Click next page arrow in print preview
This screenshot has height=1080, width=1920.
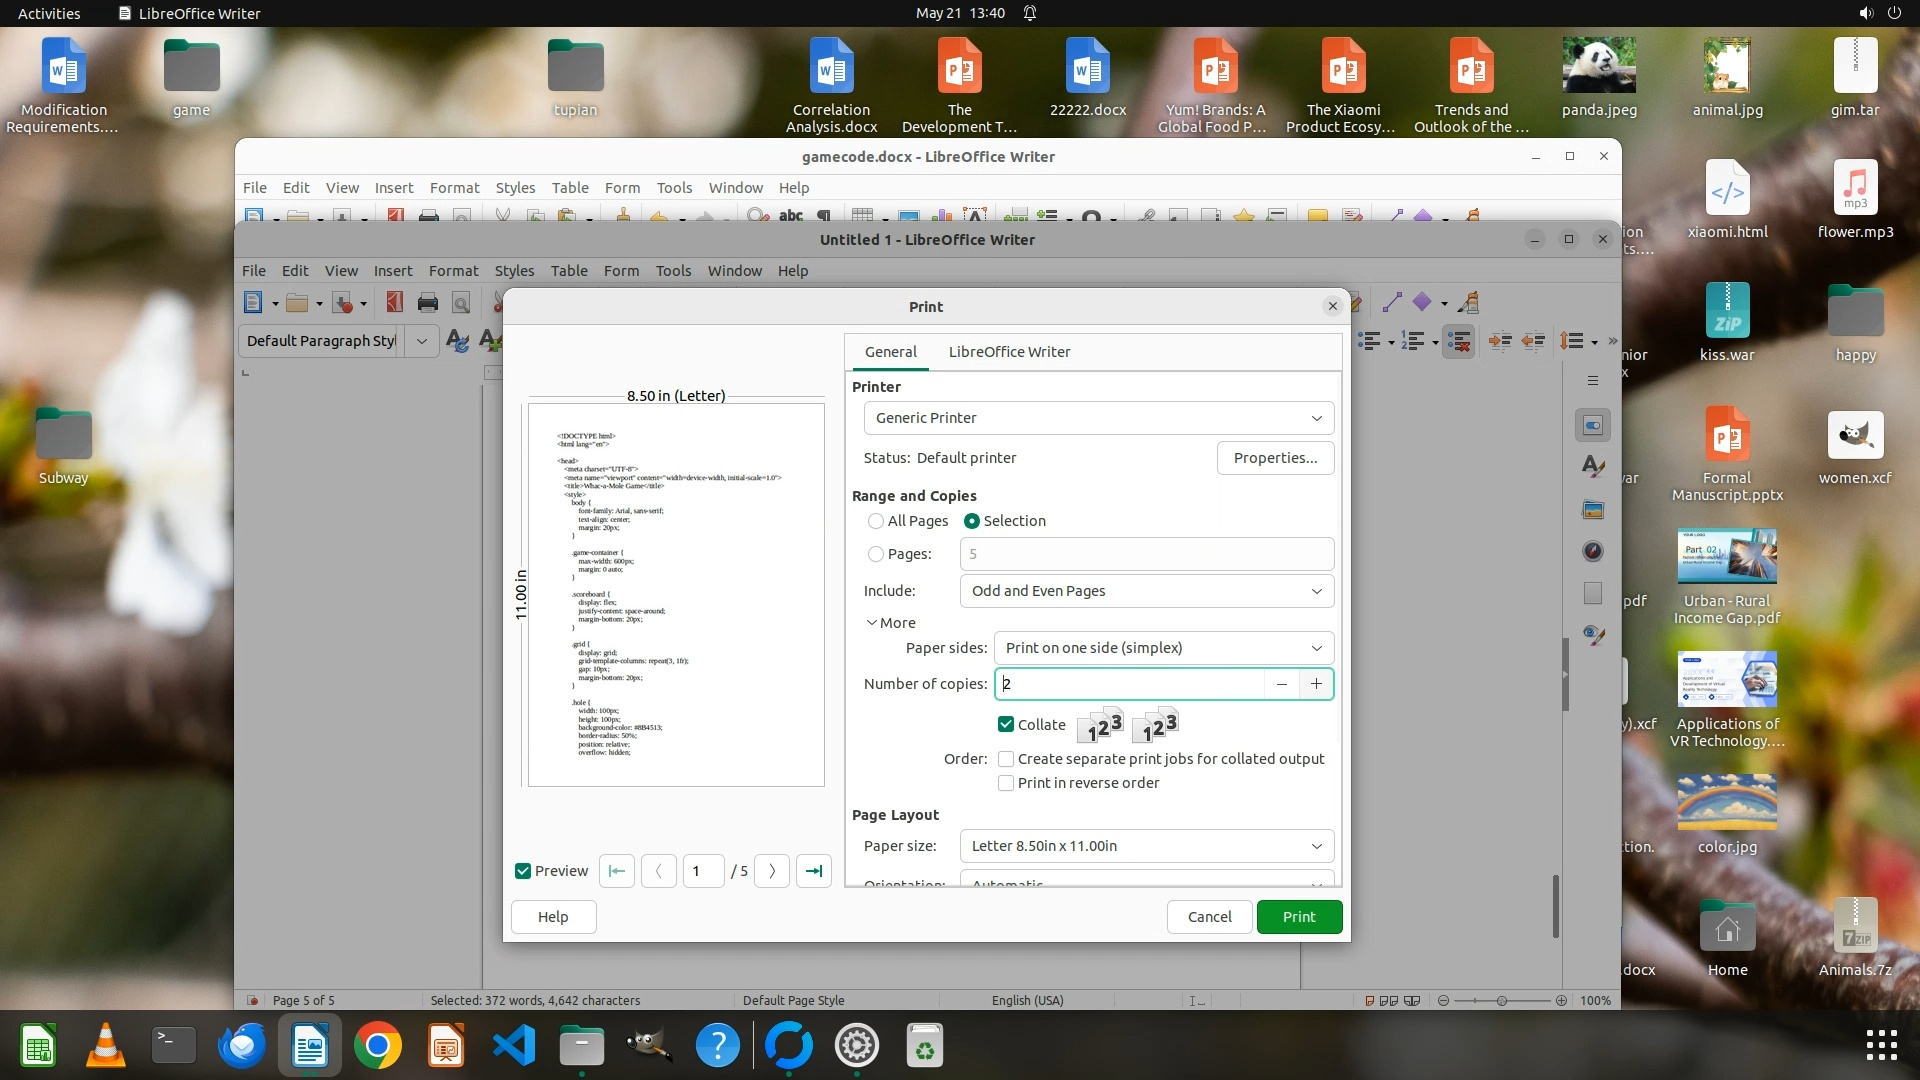[772, 871]
